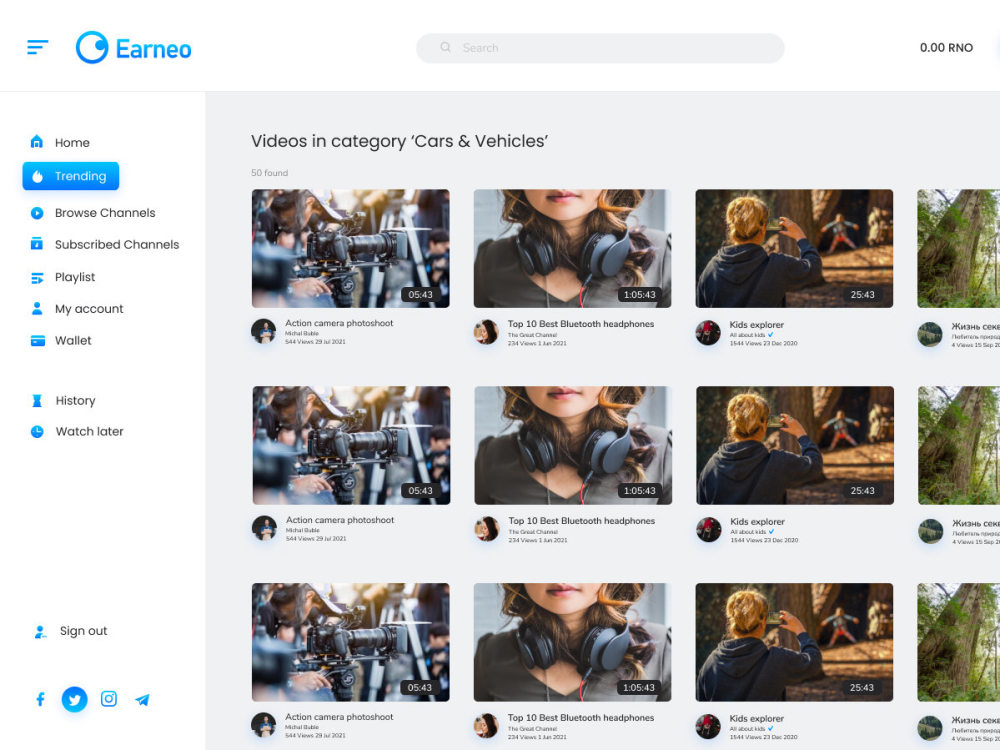The height and width of the screenshot is (750, 1000).
Task: Click the Sign out person icon
Action: [x=40, y=631]
